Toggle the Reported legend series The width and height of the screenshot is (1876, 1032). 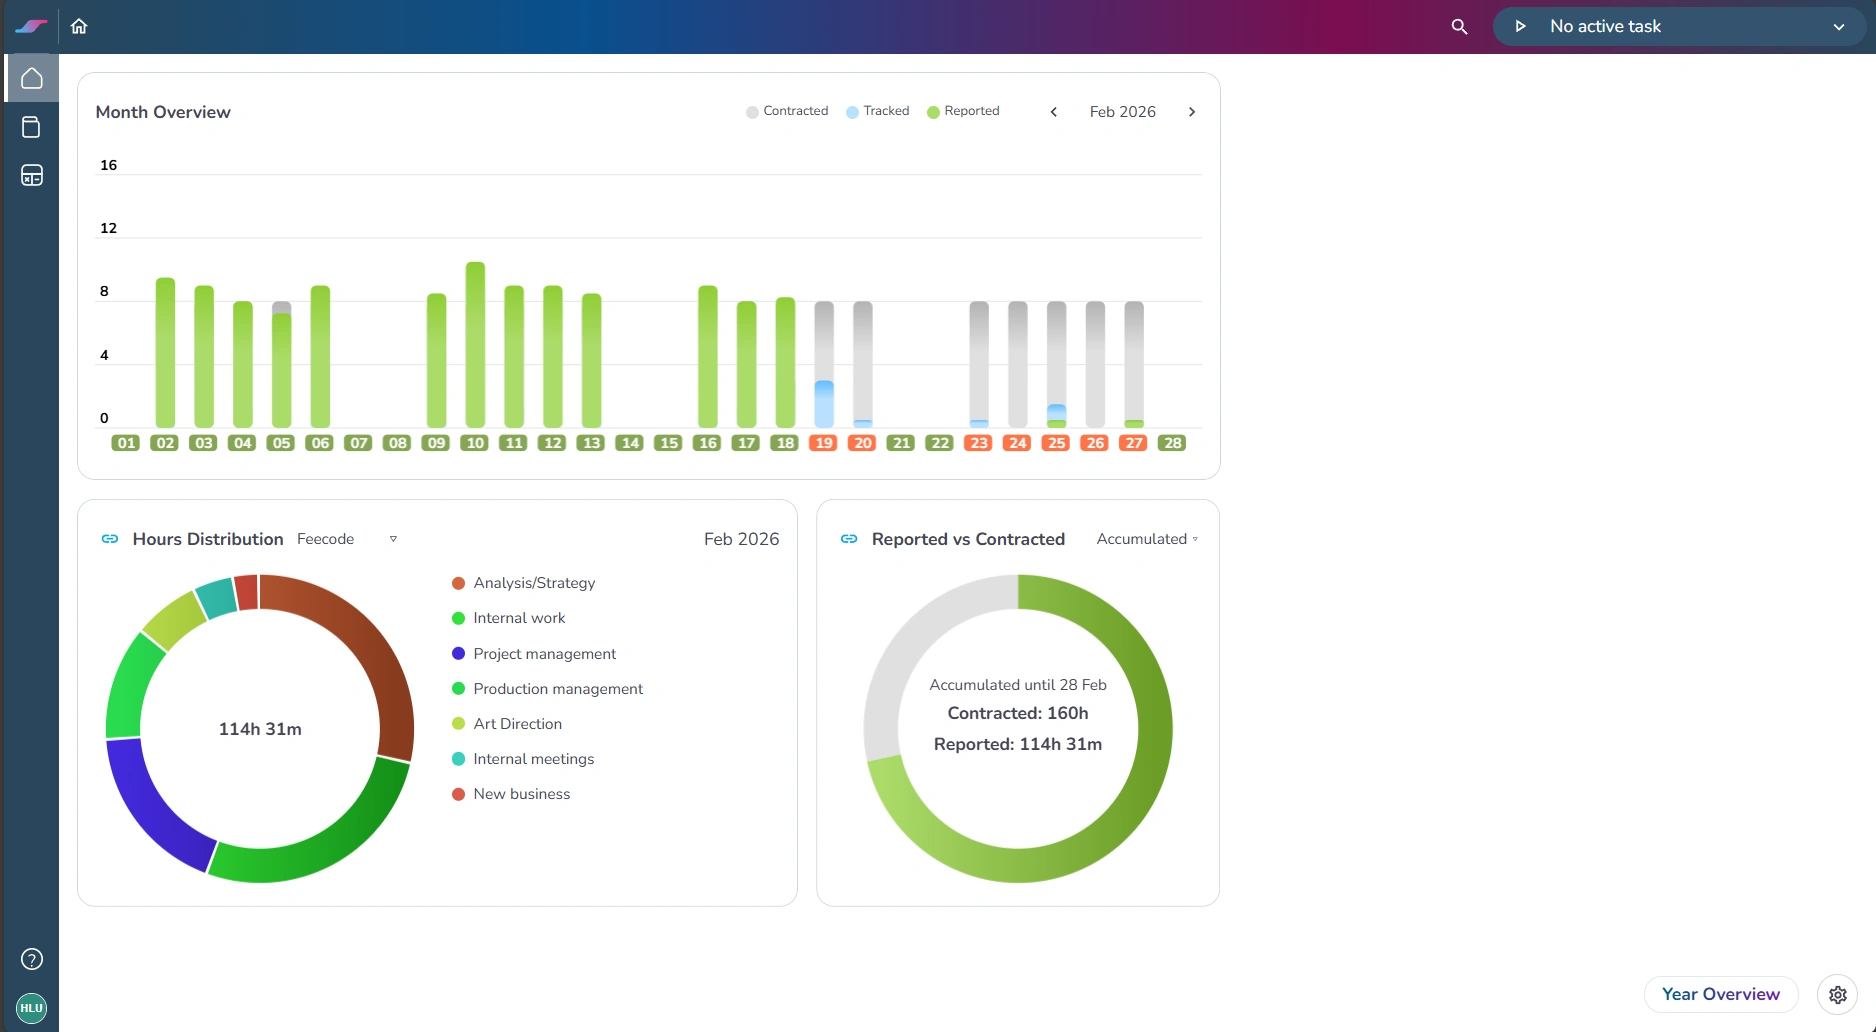pyautogui.click(x=963, y=111)
